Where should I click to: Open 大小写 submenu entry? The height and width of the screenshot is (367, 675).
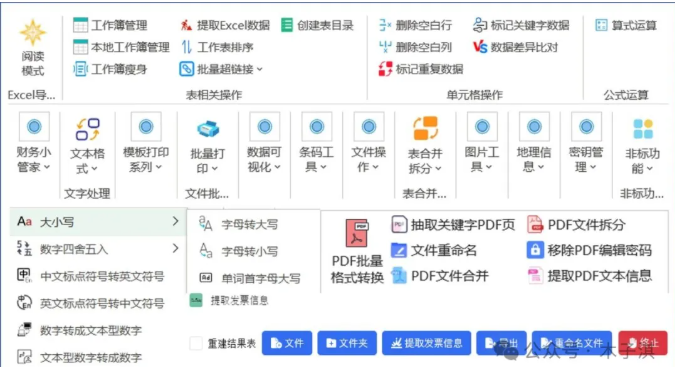[x=98, y=222]
